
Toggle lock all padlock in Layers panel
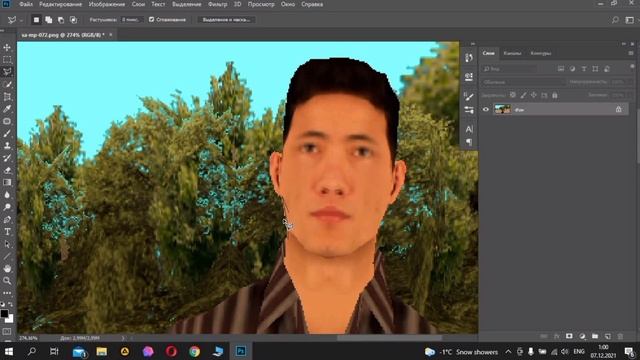(555, 95)
